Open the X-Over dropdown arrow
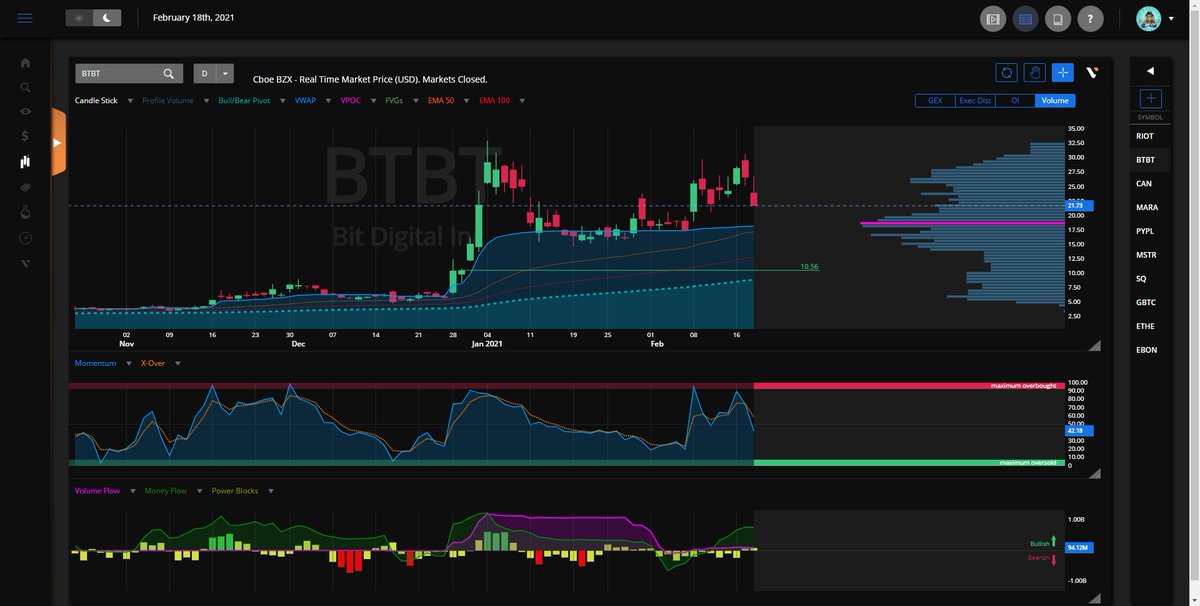 tap(178, 363)
